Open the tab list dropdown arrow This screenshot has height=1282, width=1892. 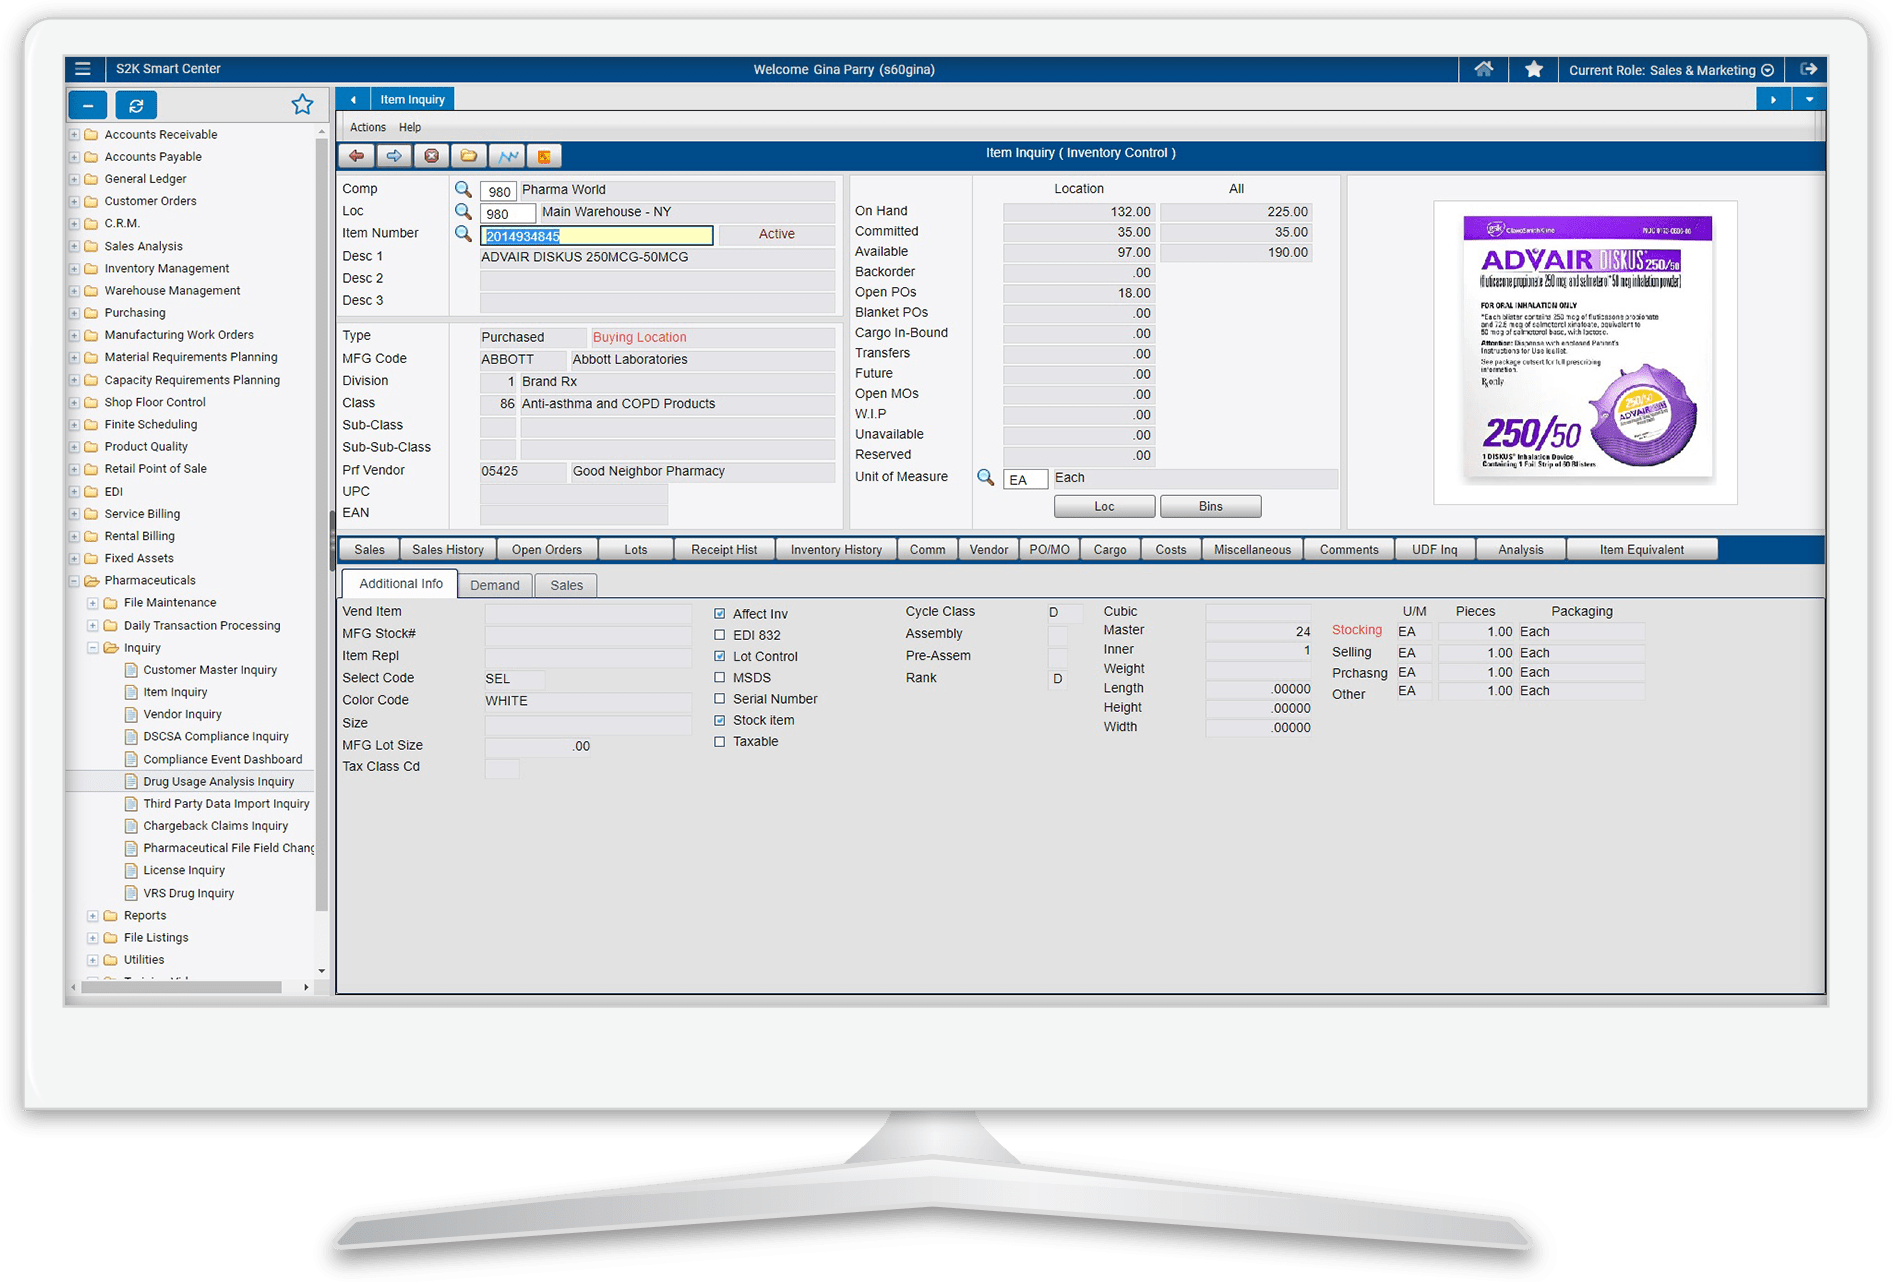pos(1809,99)
